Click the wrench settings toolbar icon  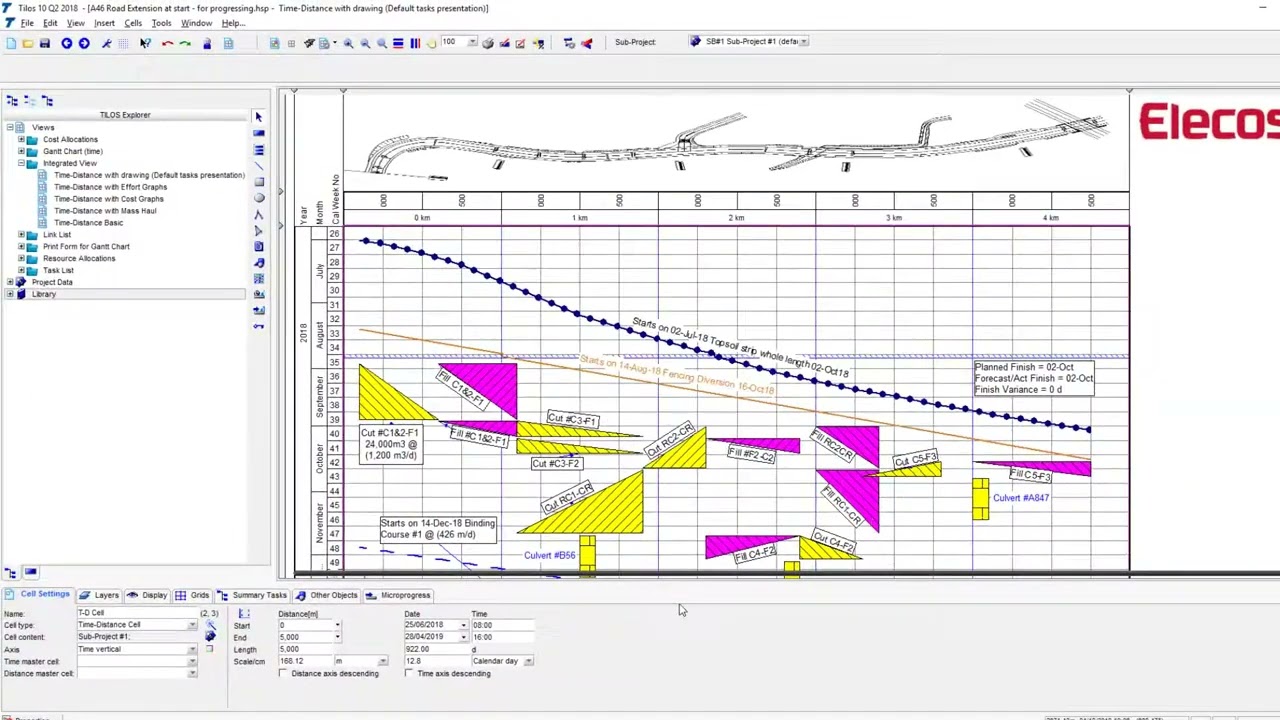pyautogui.click(x=107, y=43)
